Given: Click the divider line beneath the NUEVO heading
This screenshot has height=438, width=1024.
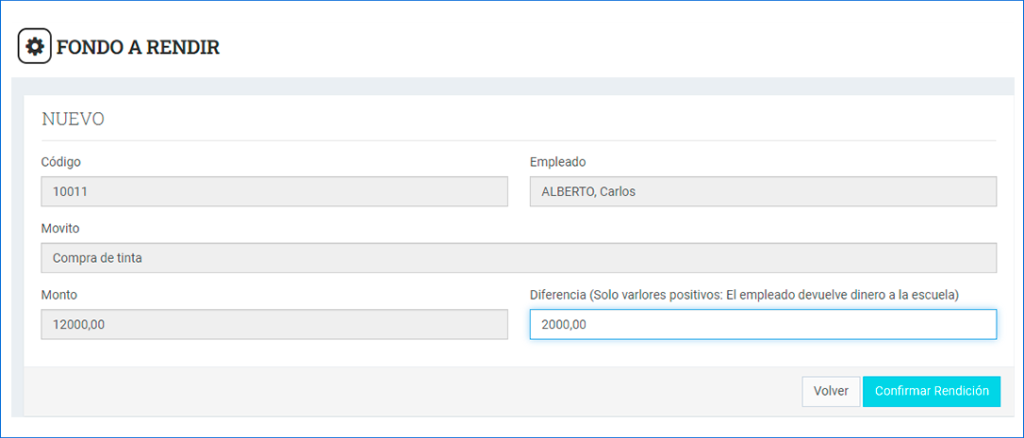Looking at the screenshot, I should tap(518, 140).
